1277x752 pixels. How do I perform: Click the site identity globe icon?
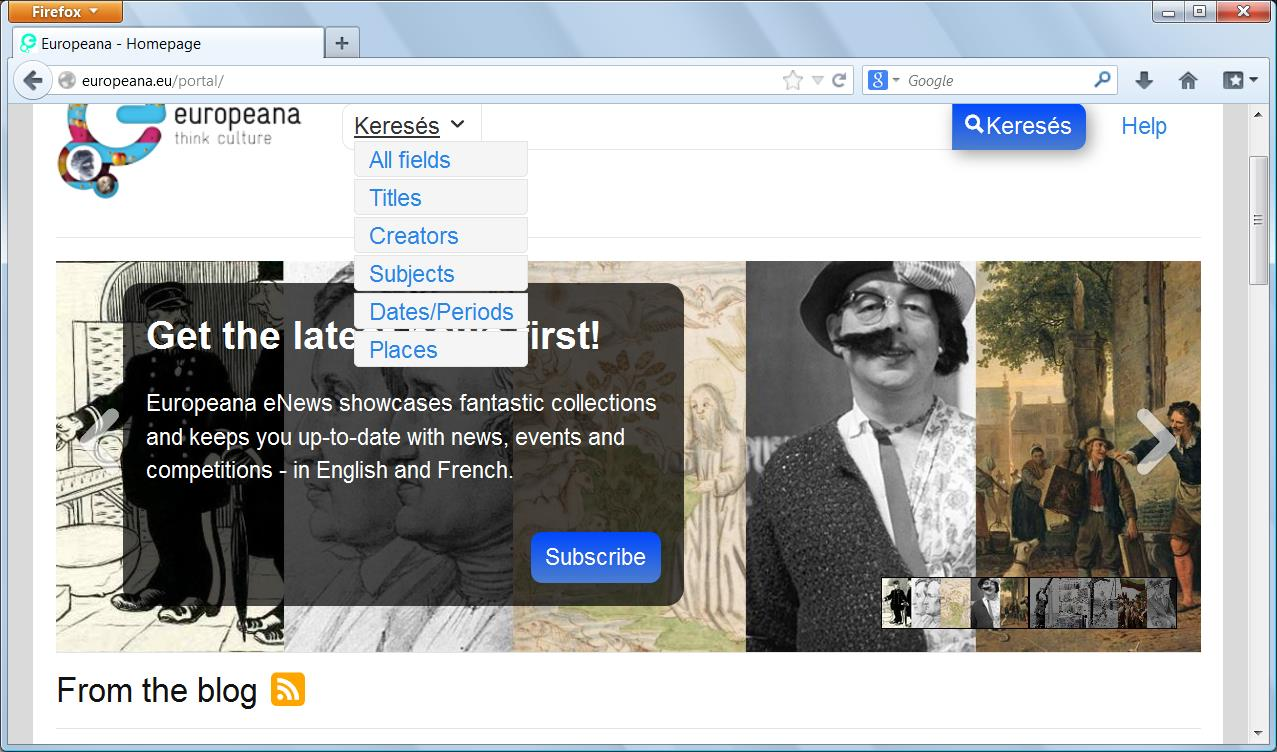67,81
